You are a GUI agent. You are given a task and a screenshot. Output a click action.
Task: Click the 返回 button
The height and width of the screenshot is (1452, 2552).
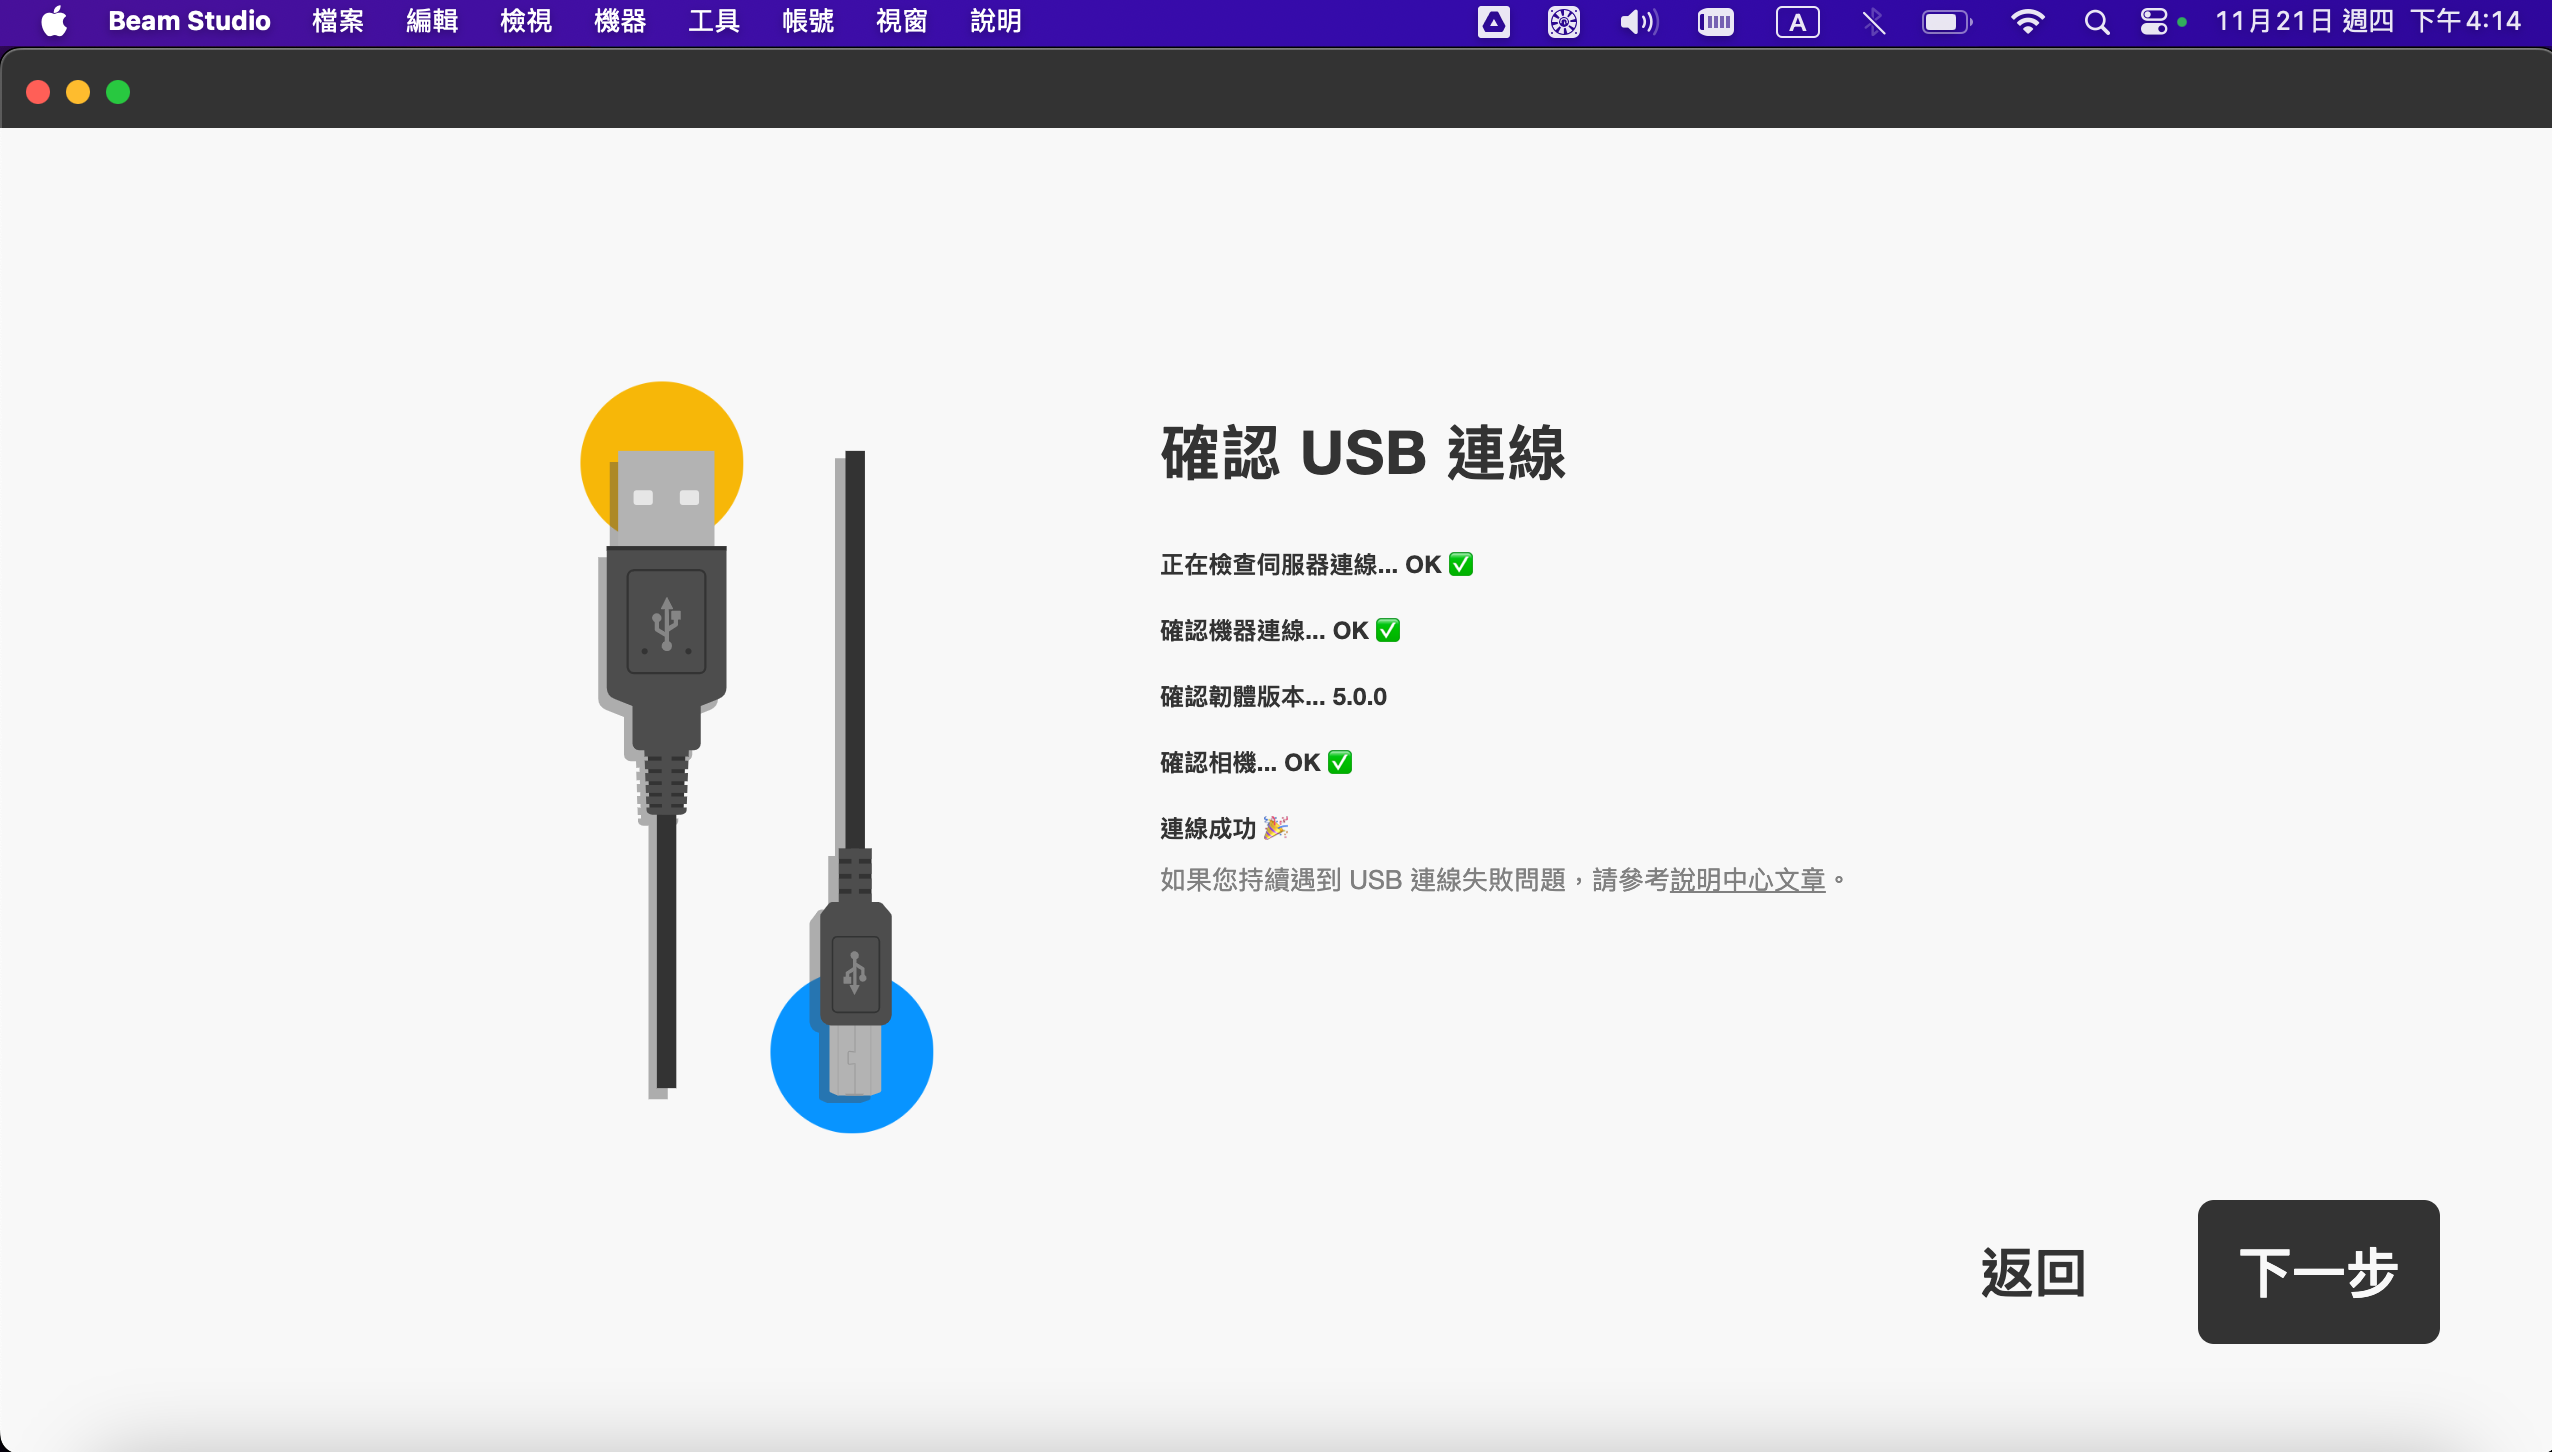point(2033,1273)
